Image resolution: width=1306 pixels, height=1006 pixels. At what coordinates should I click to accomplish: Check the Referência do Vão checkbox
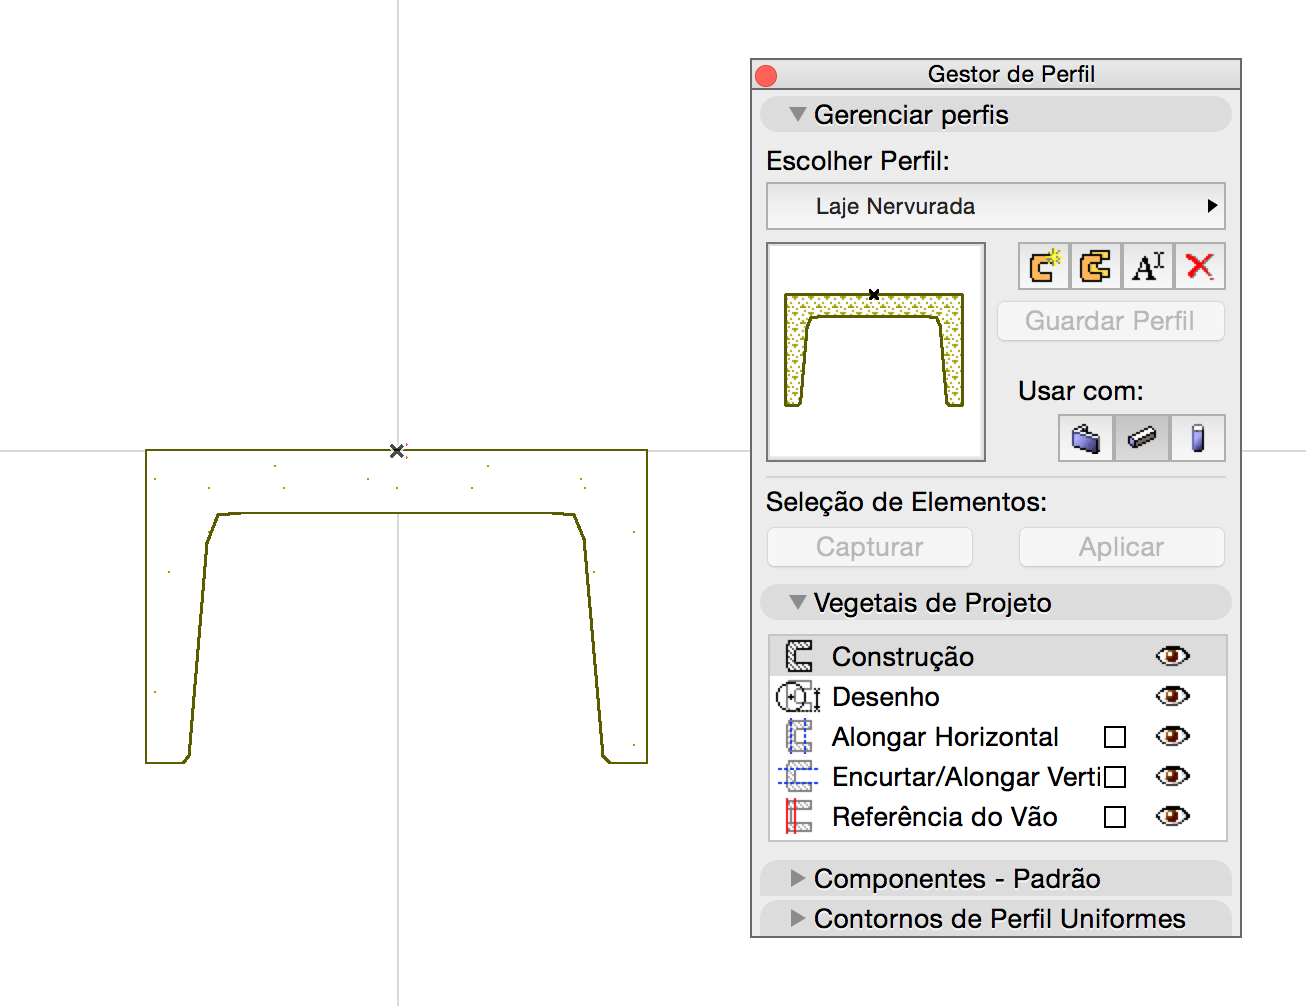[1113, 817]
